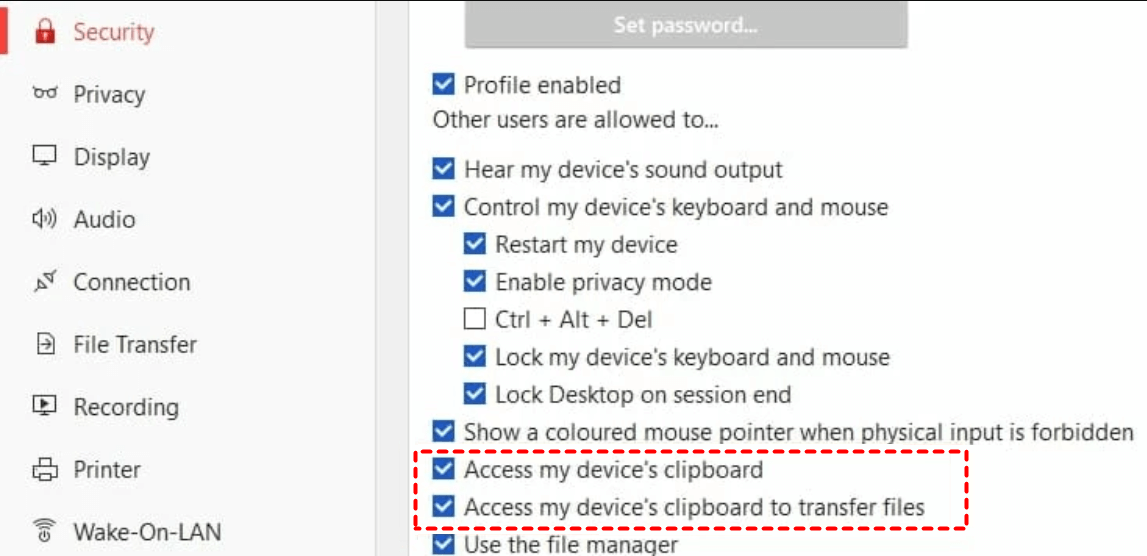Click the File Transfer arrow icon
Viewport: 1147px width, 556px height.
tap(45, 345)
